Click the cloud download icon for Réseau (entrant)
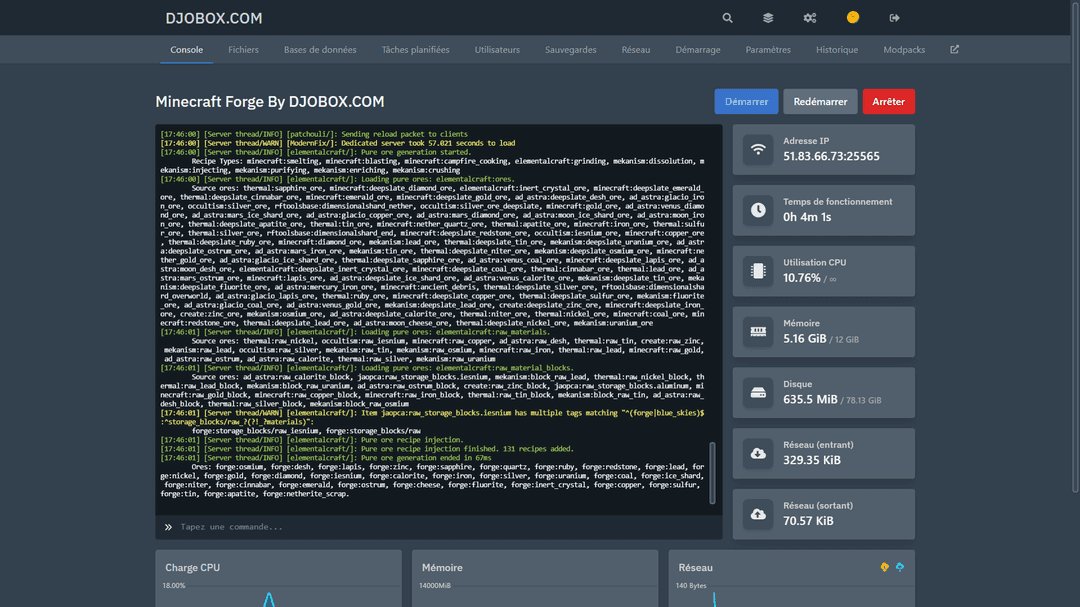 [x=758, y=453]
